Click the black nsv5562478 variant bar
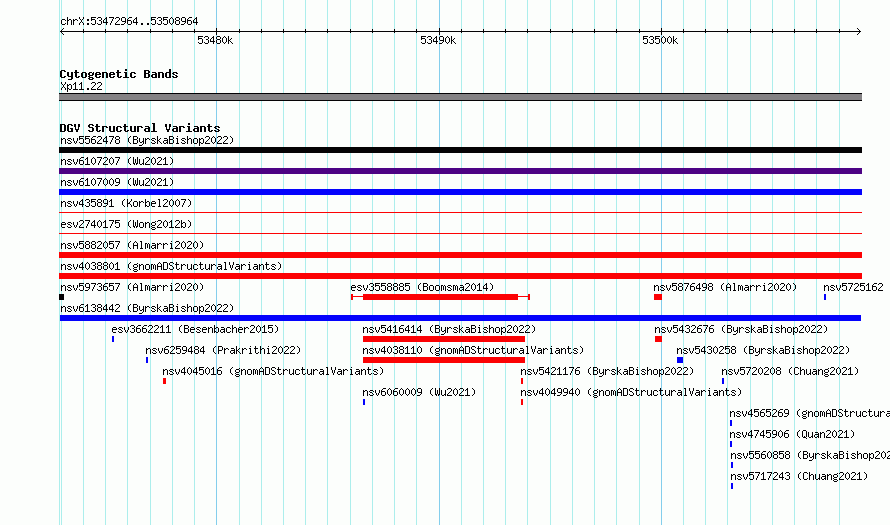This screenshot has width=890, height=525. tap(460, 150)
